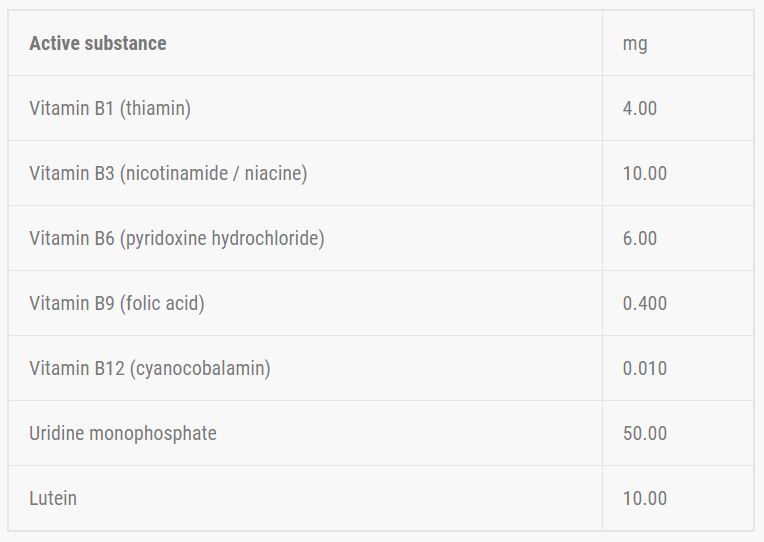Select the Lutein cell
Viewport: 764px width, 542px height.
pyautogui.click(x=53, y=498)
